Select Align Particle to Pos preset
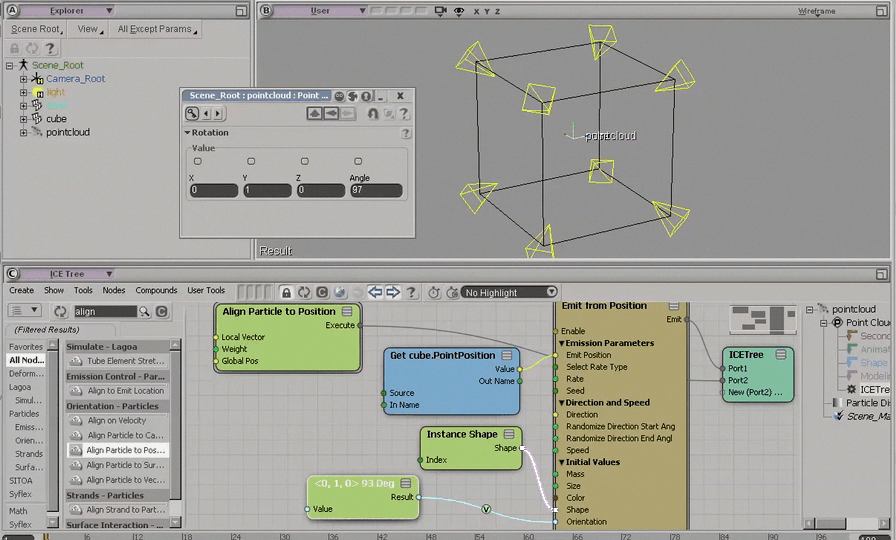 pos(118,450)
